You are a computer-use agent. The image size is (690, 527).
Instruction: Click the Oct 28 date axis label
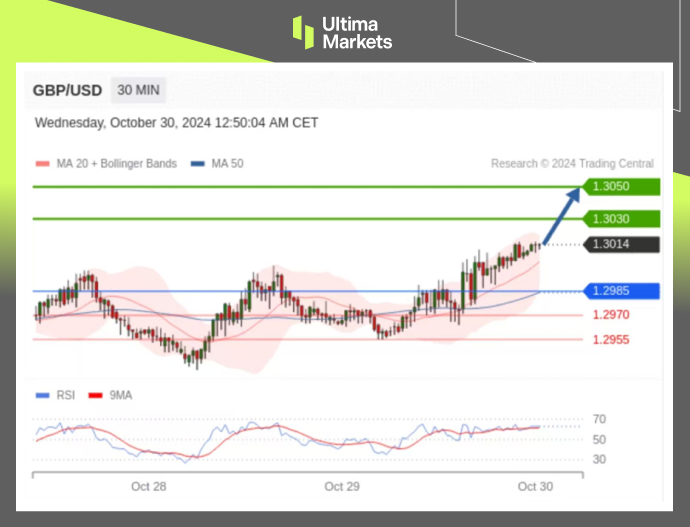(x=149, y=487)
